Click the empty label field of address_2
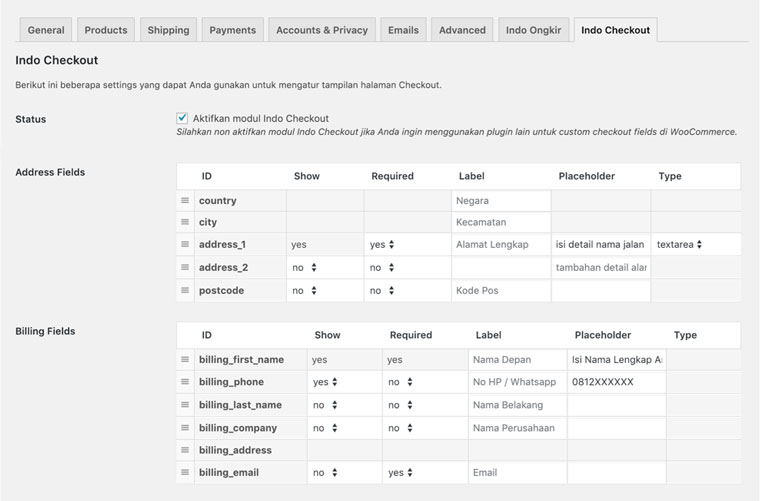Image resolution: width=760 pixels, height=501 pixels. point(501,267)
